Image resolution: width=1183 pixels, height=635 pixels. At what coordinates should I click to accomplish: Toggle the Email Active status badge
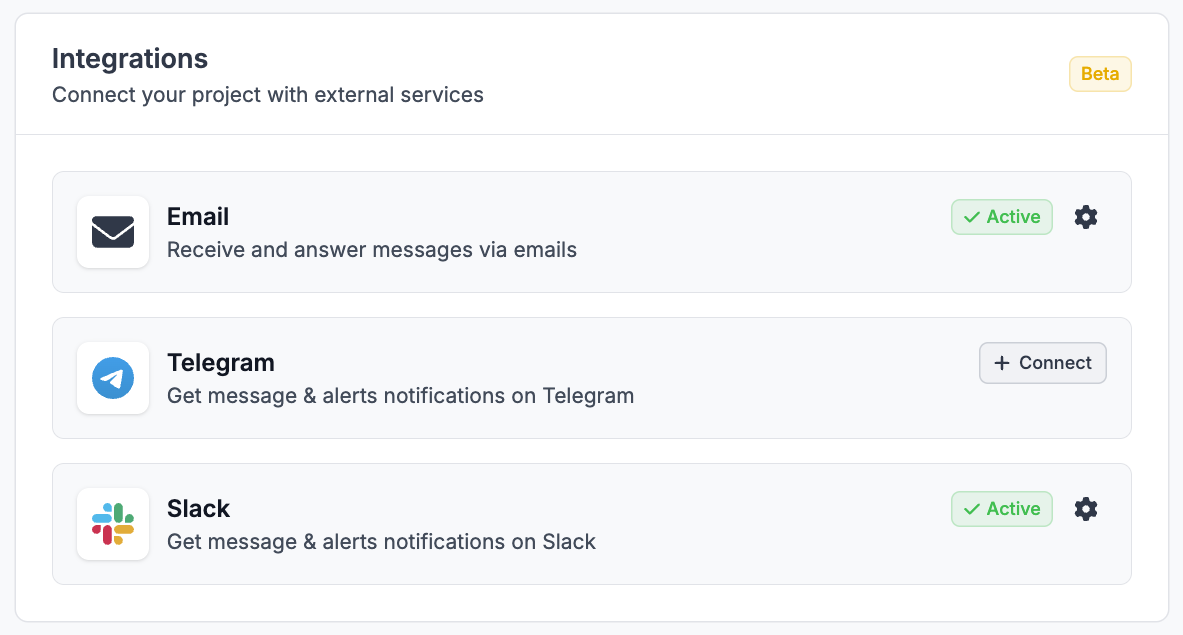tap(1001, 217)
